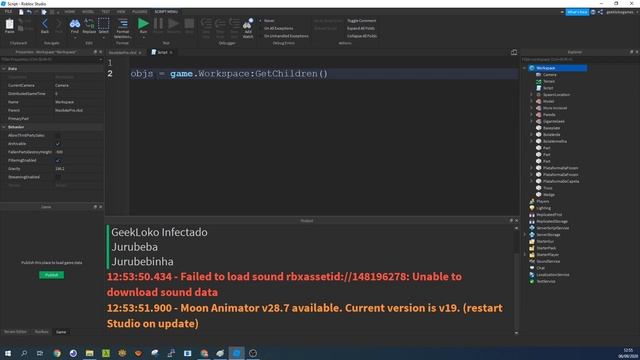This screenshot has height=360, width=640.
Task: Click the Explorer filter search box
Action: (580, 60)
